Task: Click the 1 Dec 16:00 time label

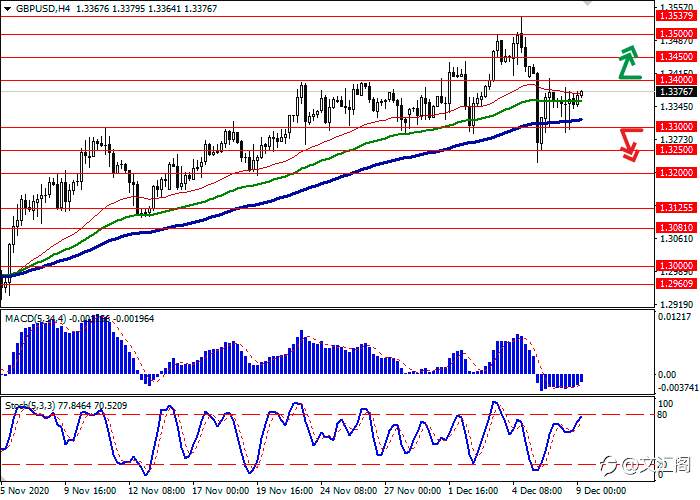Action: click(x=475, y=491)
